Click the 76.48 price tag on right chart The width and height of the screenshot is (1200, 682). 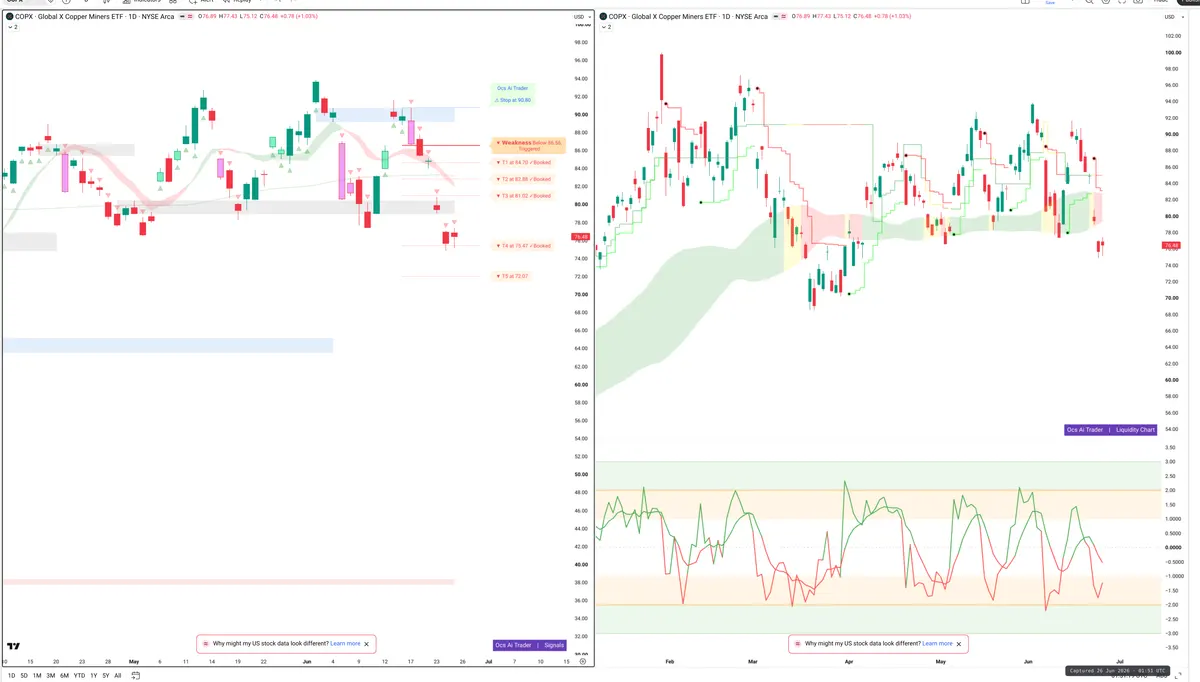click(1169, 245)
